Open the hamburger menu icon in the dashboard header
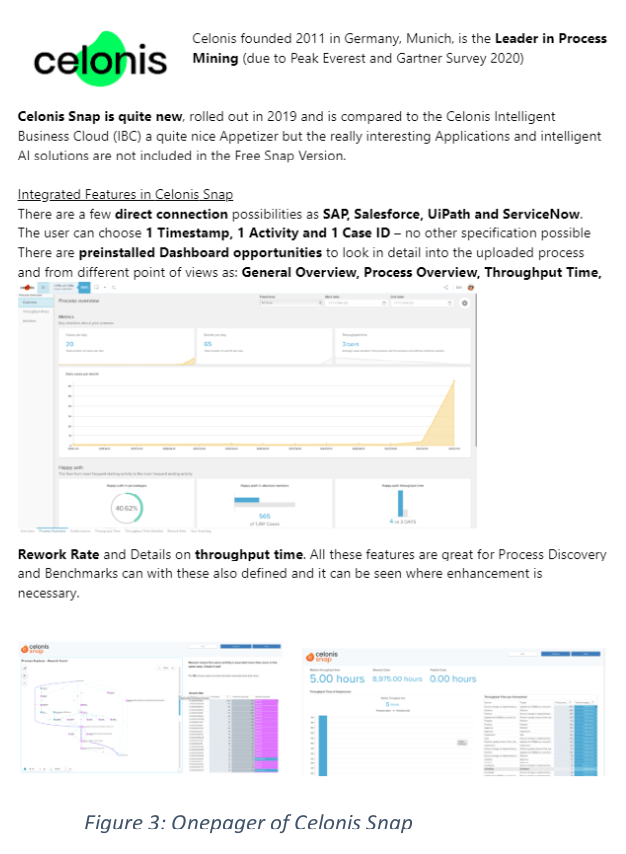Viewport: 626px width, 854px height. coord(43,288)
